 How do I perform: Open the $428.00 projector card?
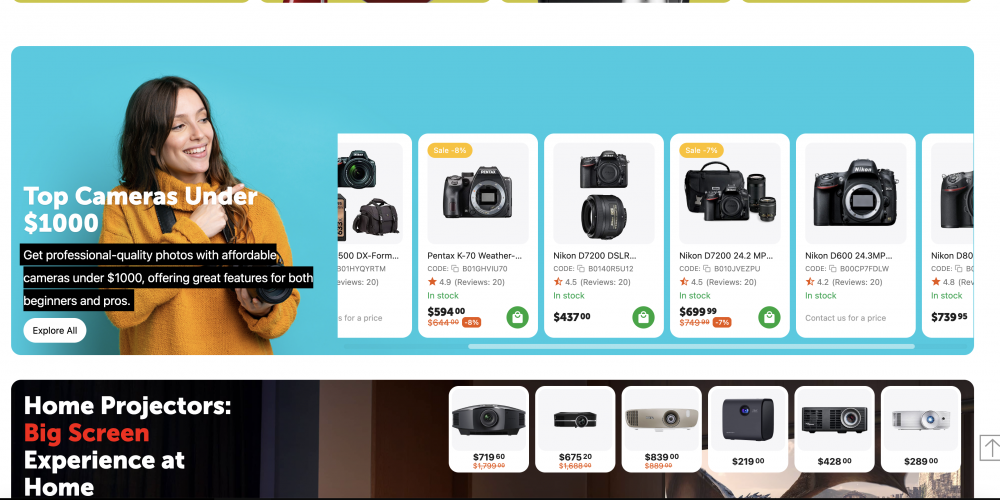coord(834,429)
